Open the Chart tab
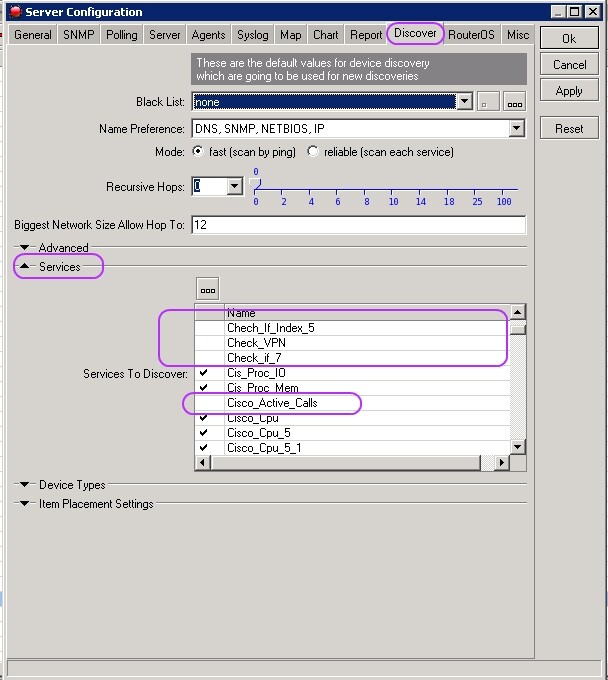The height and width of the screenshot is (680, 608). [x=325, y=35]
